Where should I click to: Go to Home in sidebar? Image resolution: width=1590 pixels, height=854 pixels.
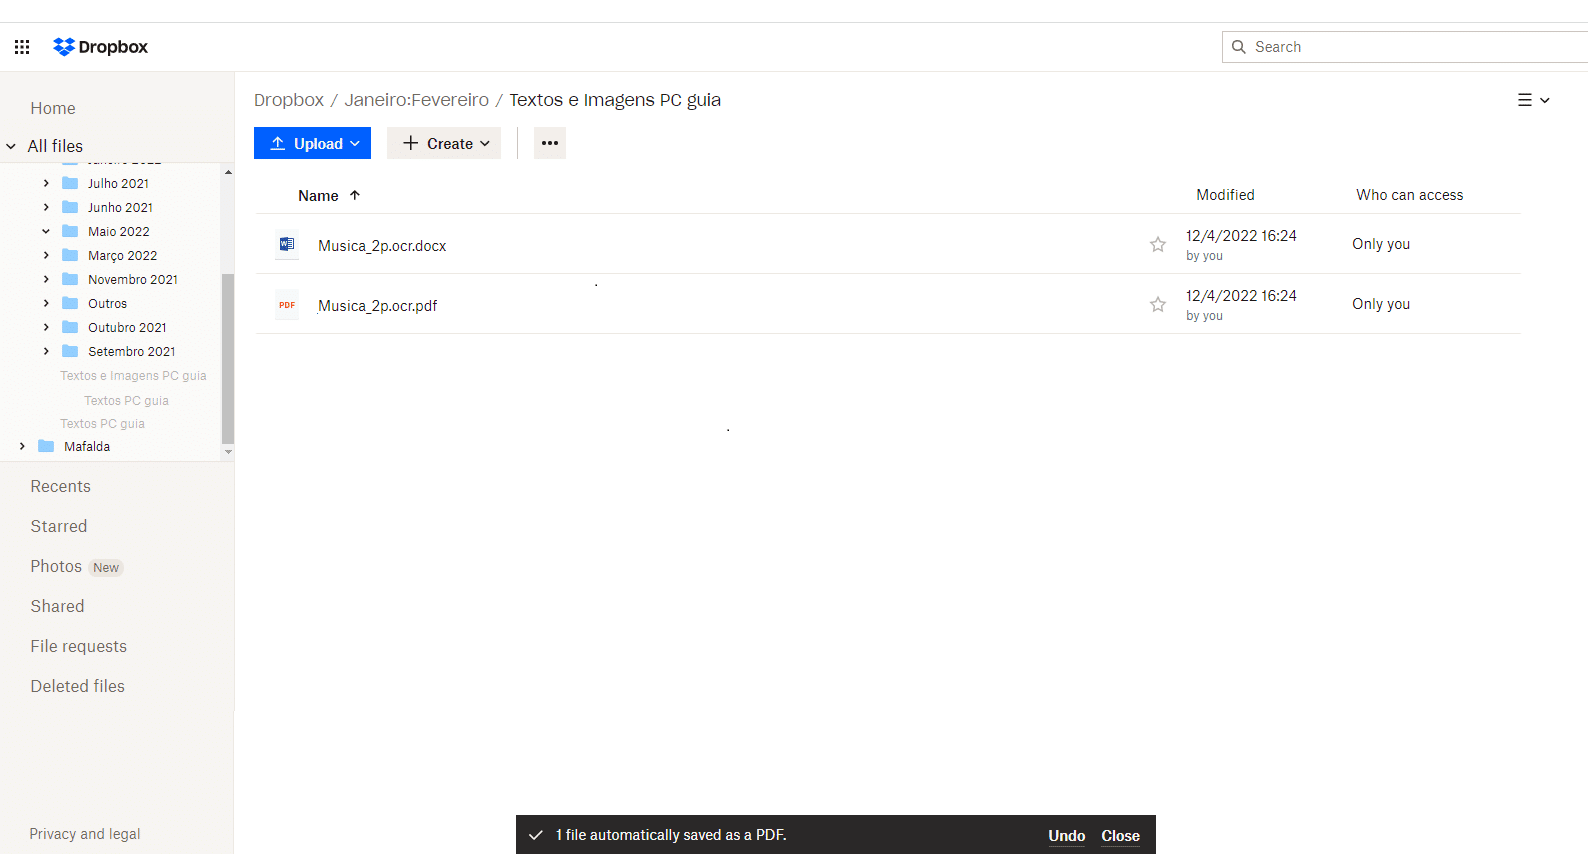pyautogui.click(x=53, y=108)
